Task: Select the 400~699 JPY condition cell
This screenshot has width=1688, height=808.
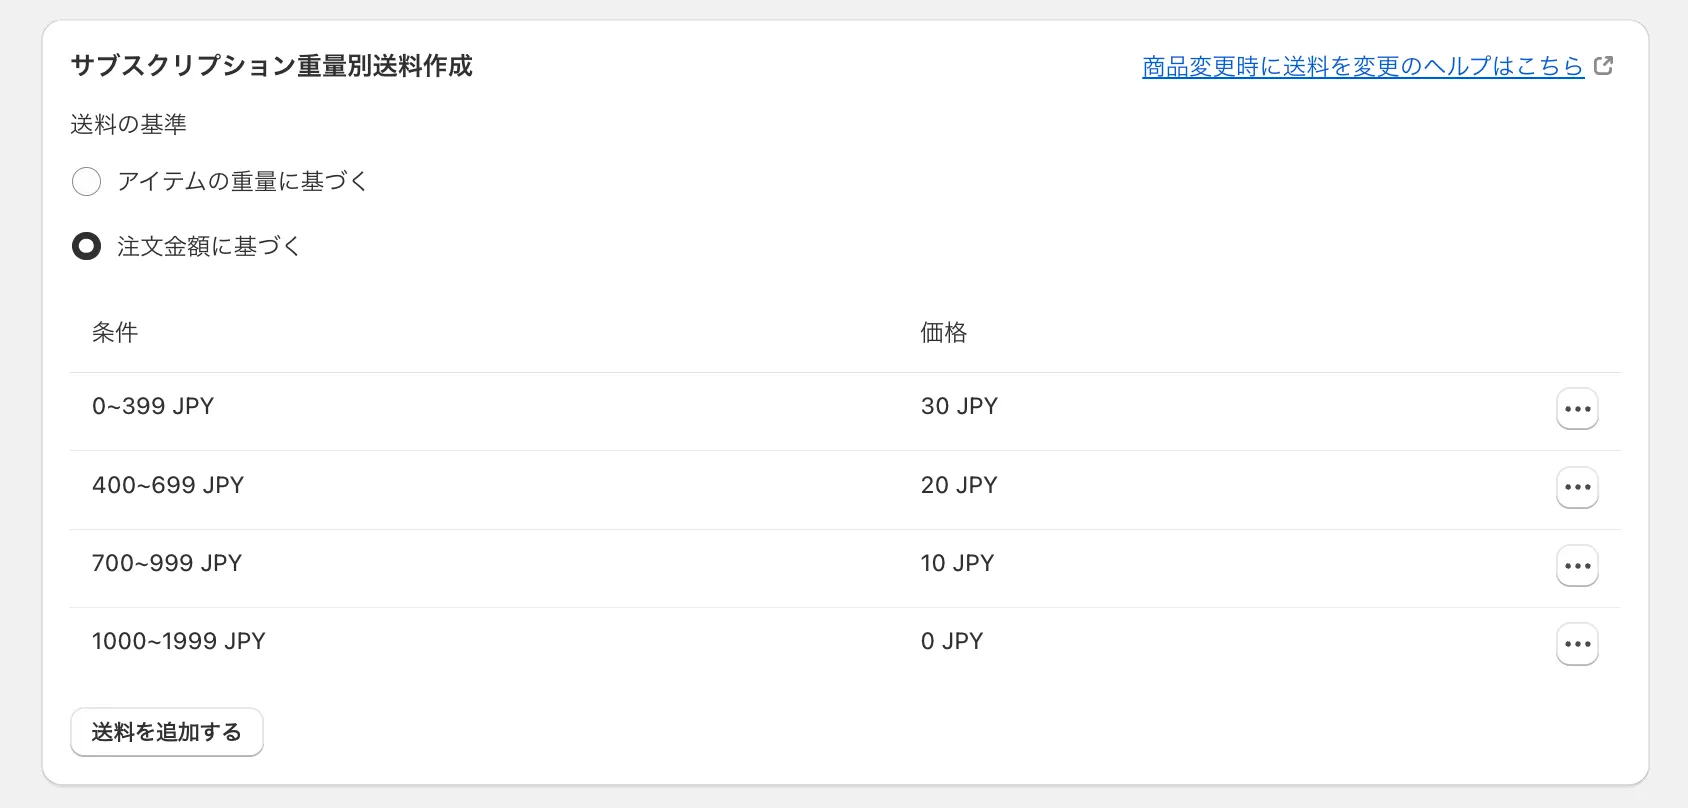Action: click(168, 485)
